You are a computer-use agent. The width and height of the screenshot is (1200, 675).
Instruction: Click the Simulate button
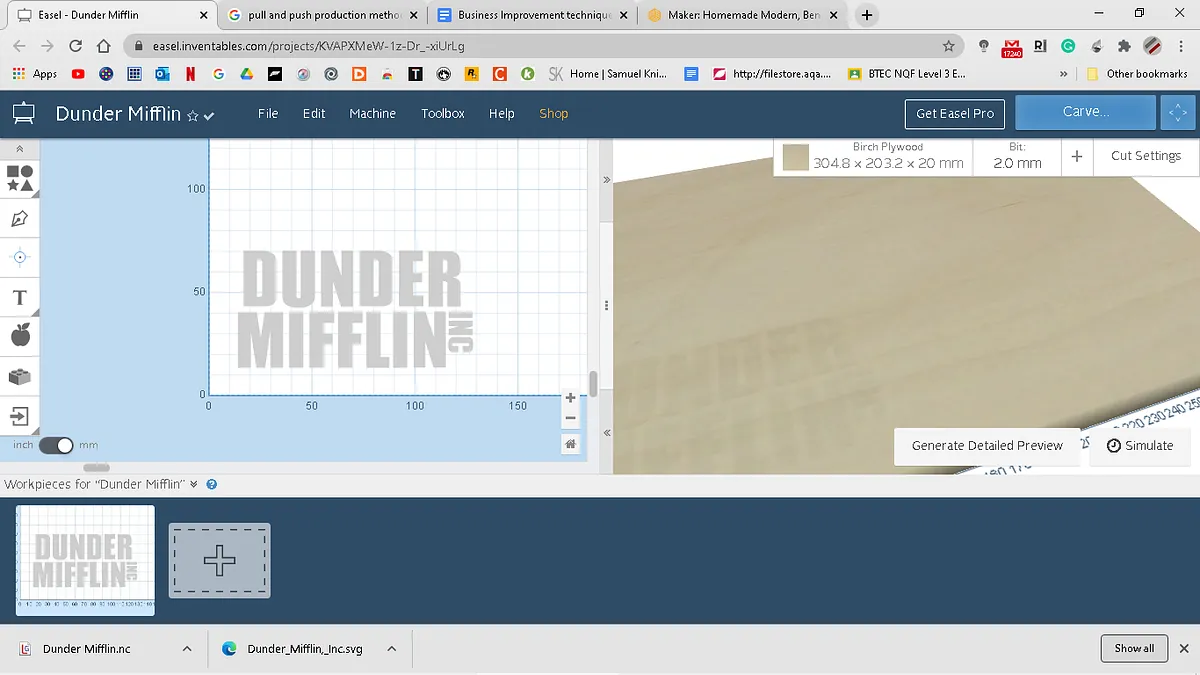1139,446
